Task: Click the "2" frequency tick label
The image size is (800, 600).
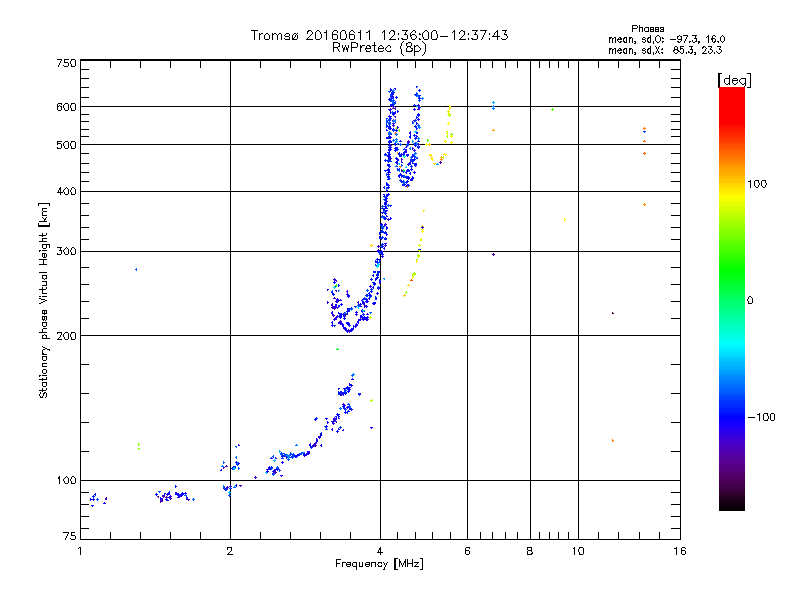Action: click(230, 551)
